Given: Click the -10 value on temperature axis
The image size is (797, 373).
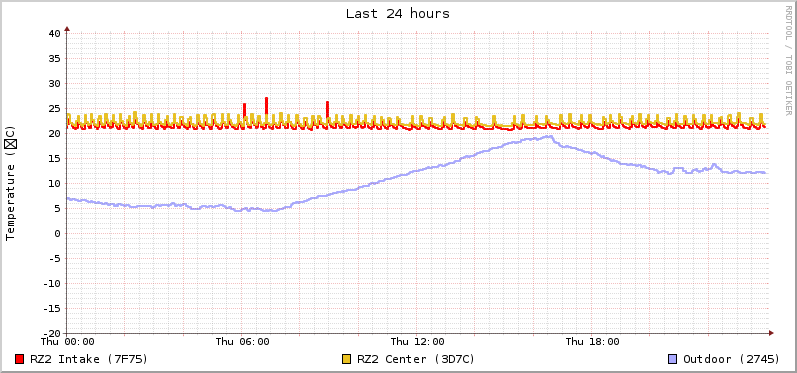Looking at the screenshot, I should [x=51, y=284].
